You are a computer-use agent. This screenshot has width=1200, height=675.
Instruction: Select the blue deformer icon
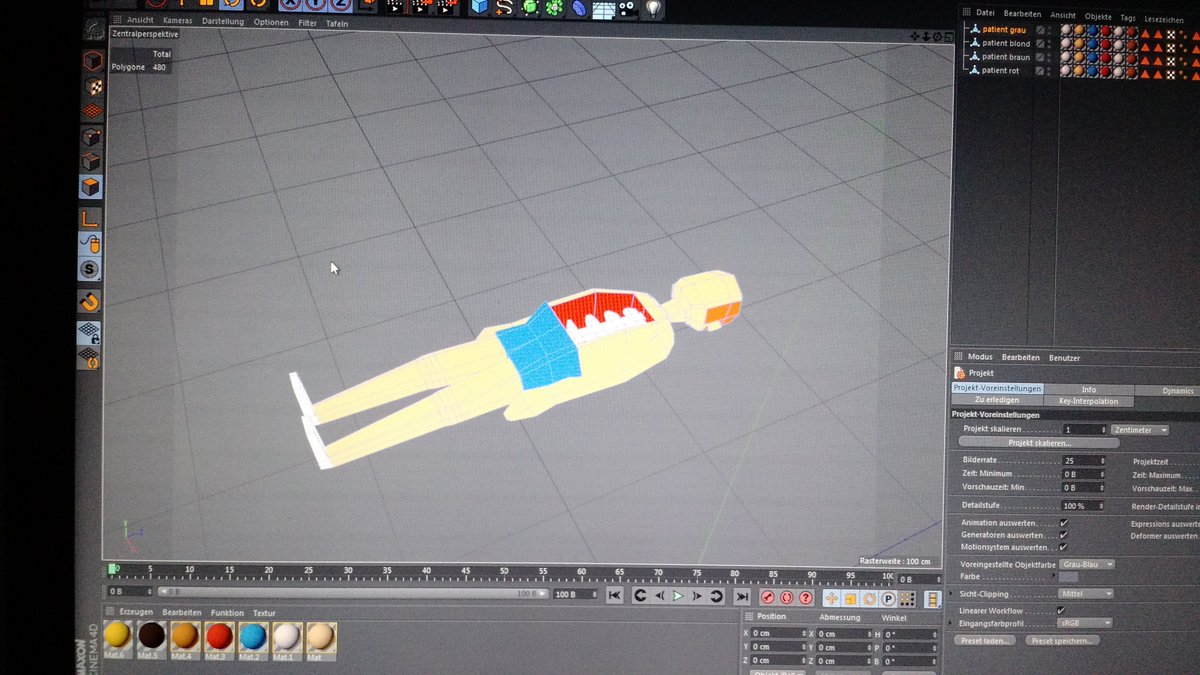coord(579,8)
